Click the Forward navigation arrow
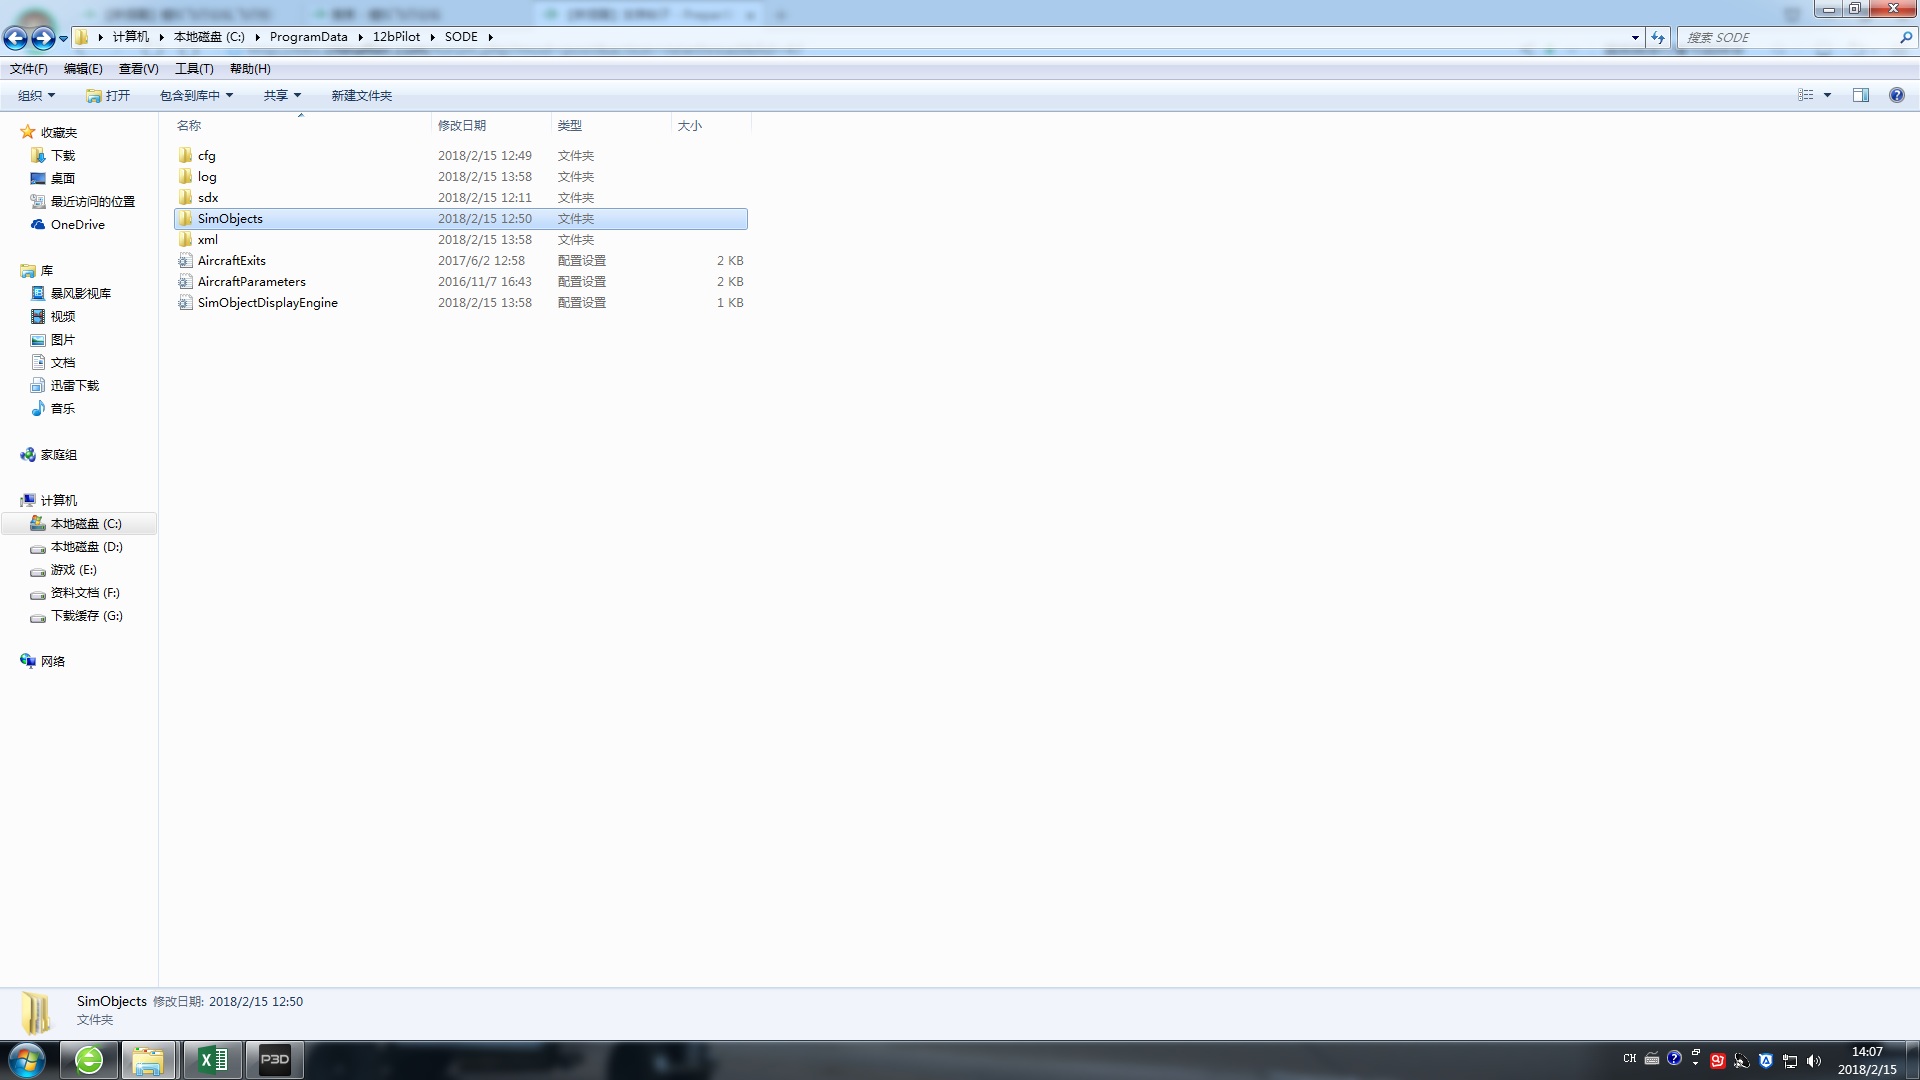1920x1080 pixels. (43, 38)
